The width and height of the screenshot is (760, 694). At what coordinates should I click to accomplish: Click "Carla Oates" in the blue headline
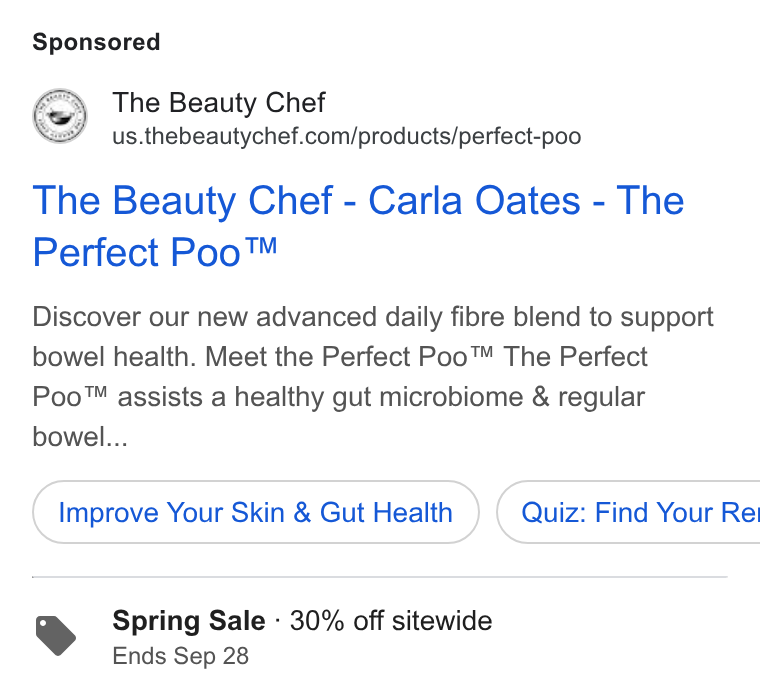[474, 200]
